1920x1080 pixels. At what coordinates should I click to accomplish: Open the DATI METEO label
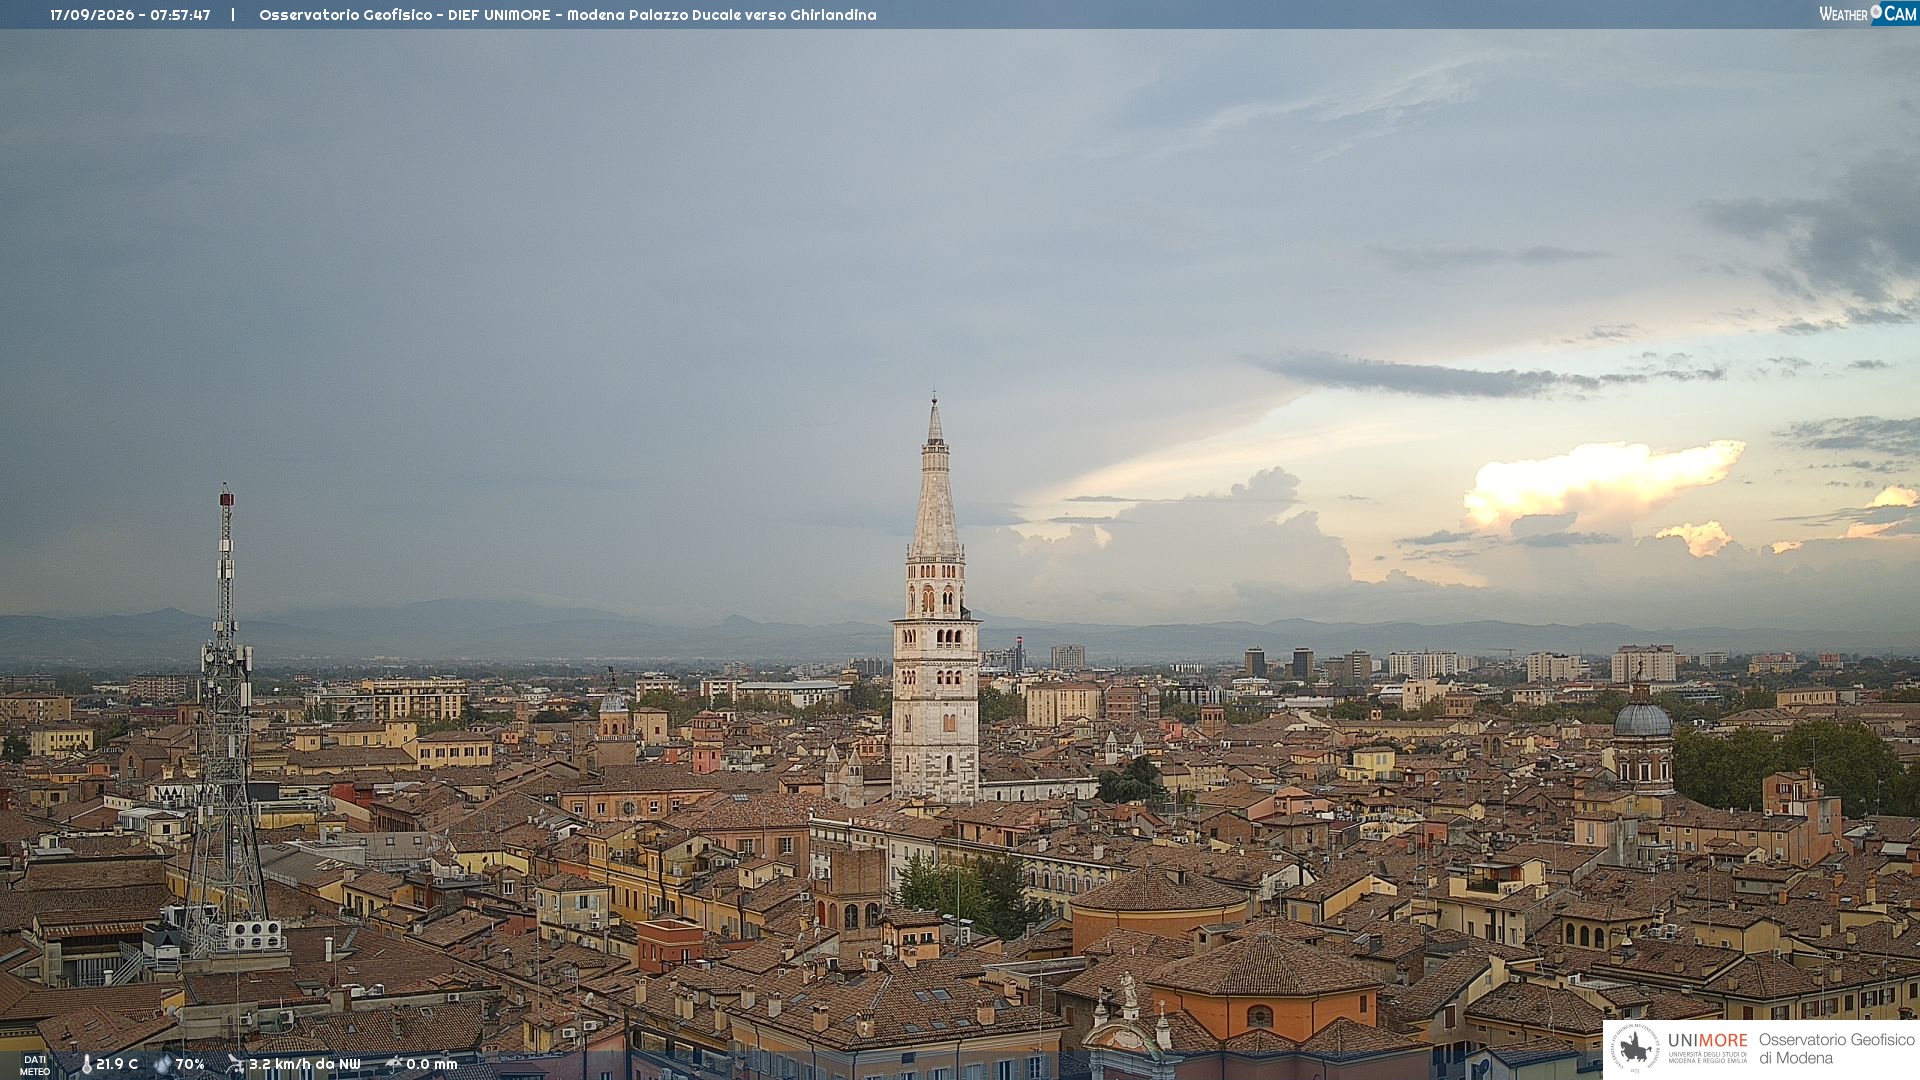[x=35, y=1066]
